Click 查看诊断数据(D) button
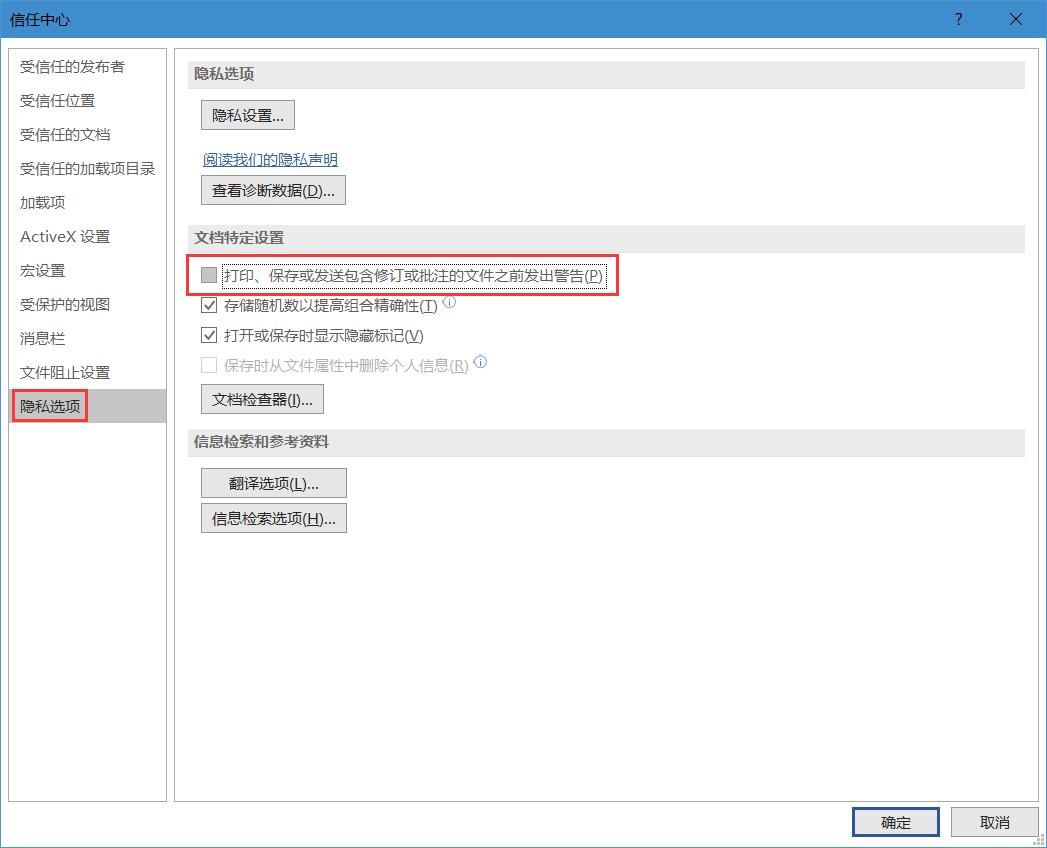Screen dimensions: 1047x848 pyautogui.click(x=271, y=189)
